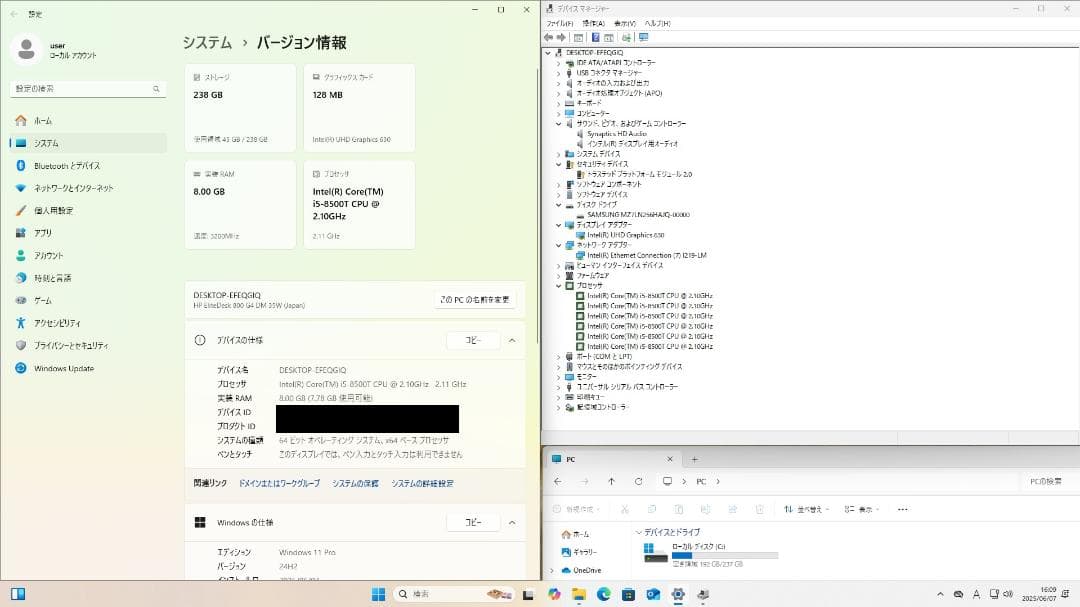This screenshot has width=1080, height=607.
Task: Open Microsoft Edge from the taskbar
Action: (x=604, y=594)
